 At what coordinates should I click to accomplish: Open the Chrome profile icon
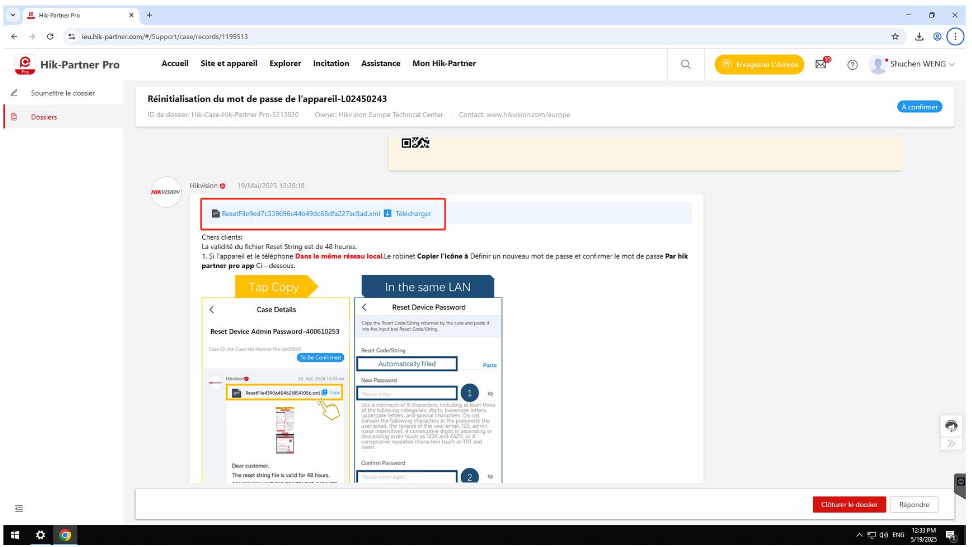click(937, 37)
